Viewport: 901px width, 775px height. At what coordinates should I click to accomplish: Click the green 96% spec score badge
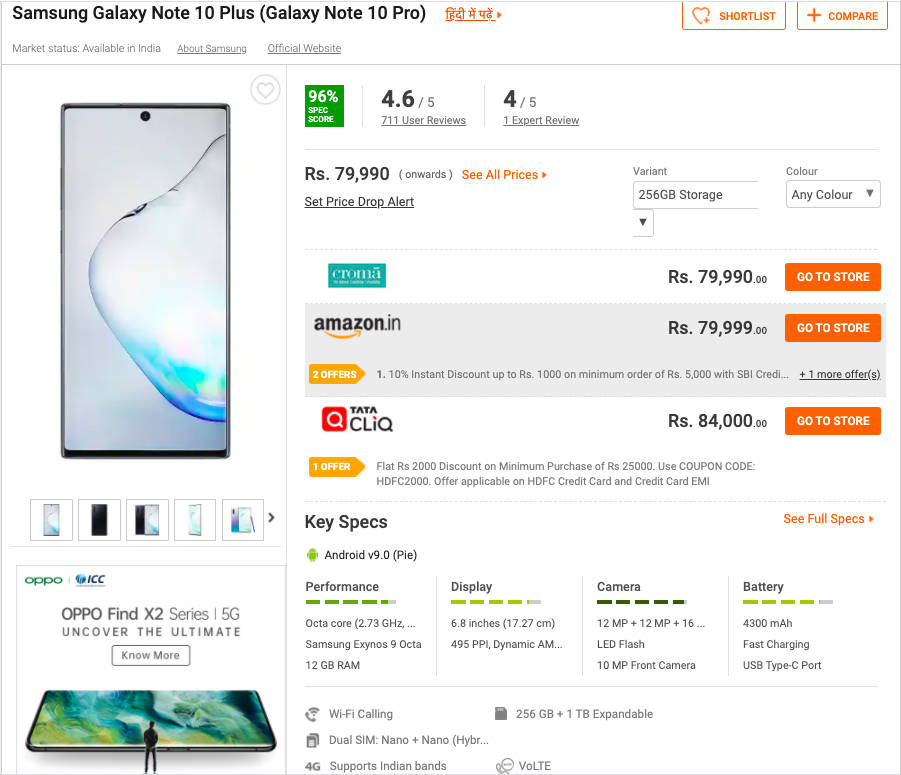(324, 106)
